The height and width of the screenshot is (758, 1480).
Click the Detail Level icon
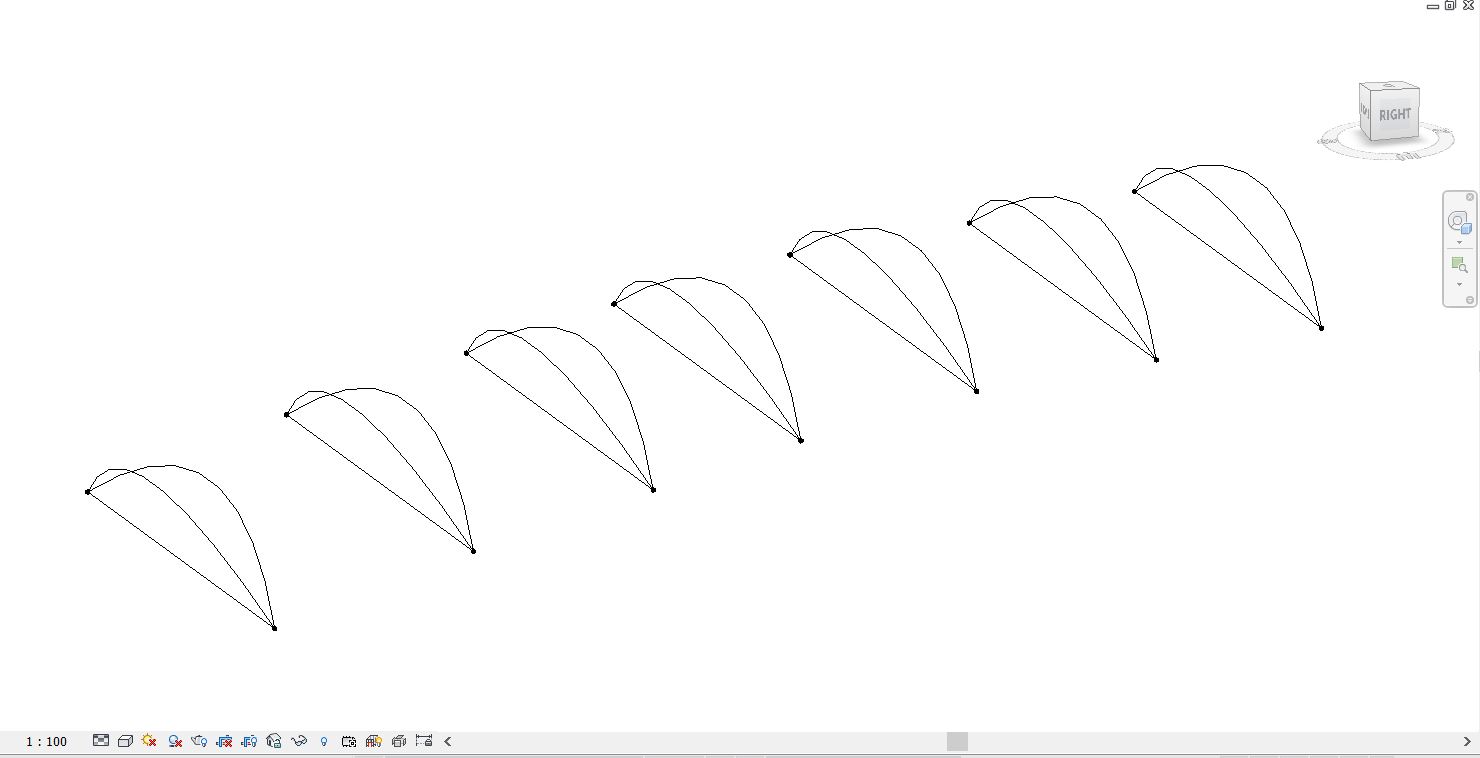[101, 741]
